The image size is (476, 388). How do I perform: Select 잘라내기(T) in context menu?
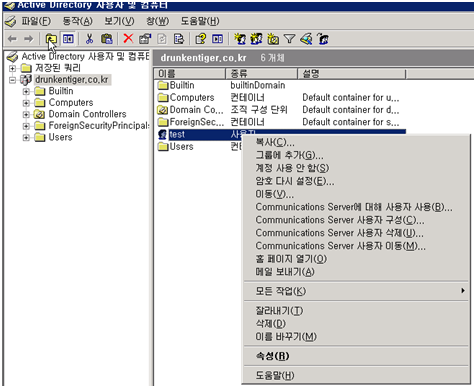pos(356,311)
